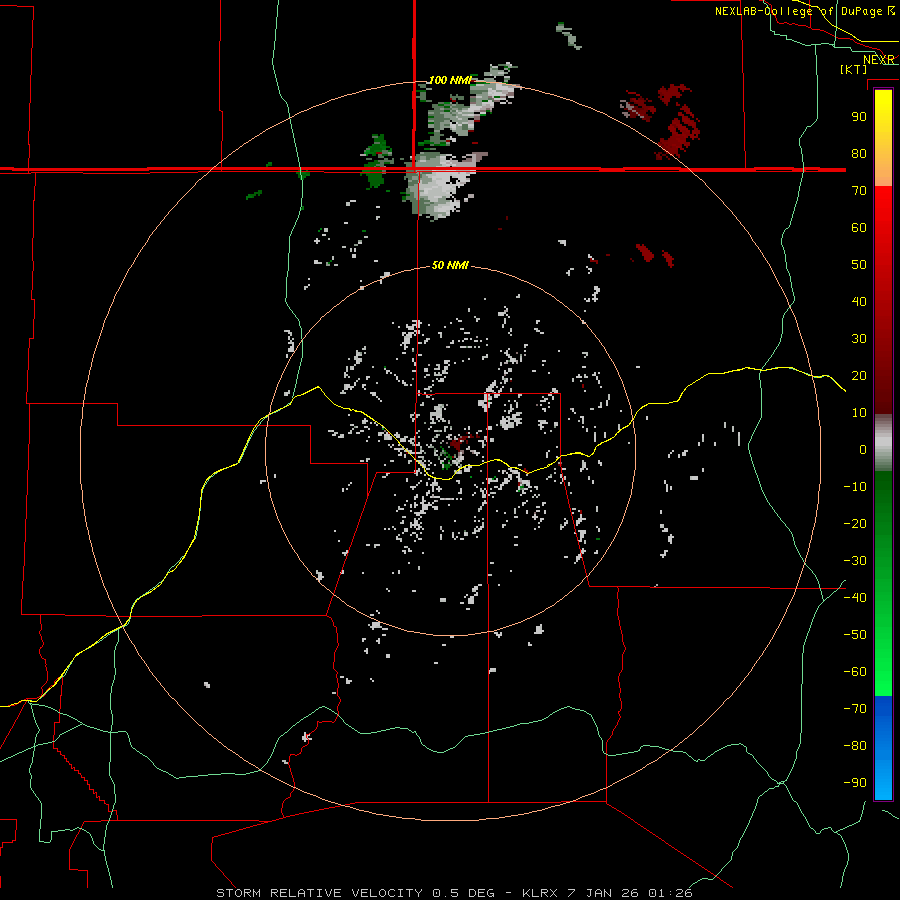Click the 50 NMI range ring label

tap(450, 265)
